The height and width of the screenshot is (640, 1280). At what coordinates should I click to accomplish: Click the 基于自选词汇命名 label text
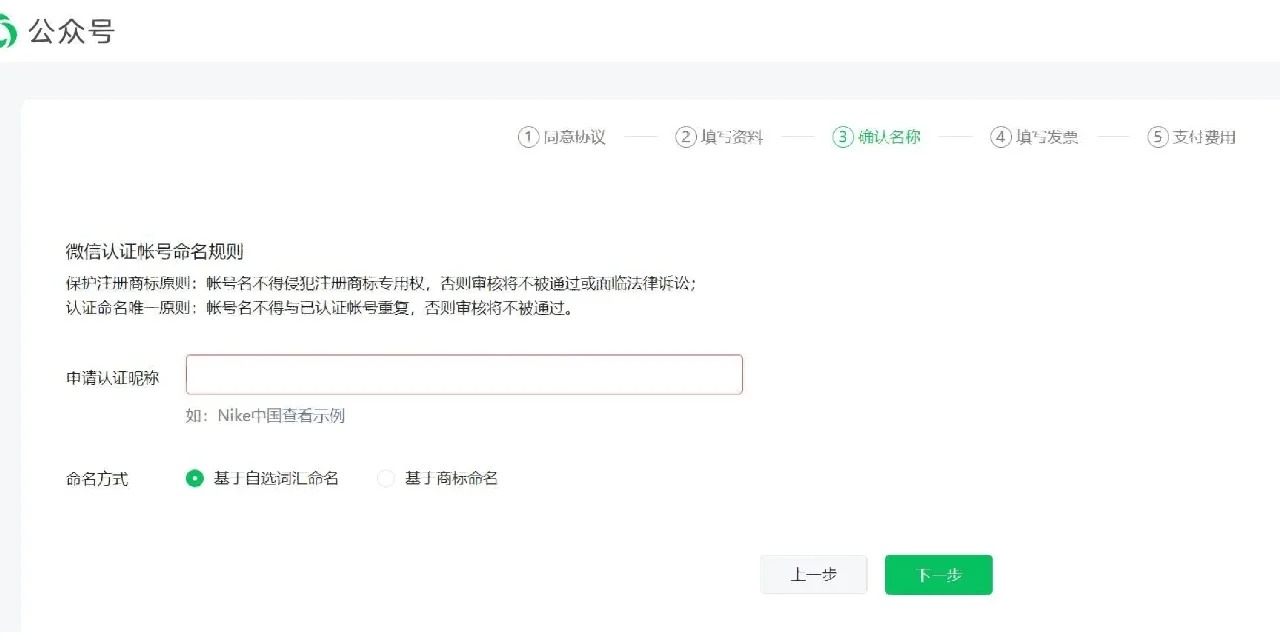click(x=276, y=479)
